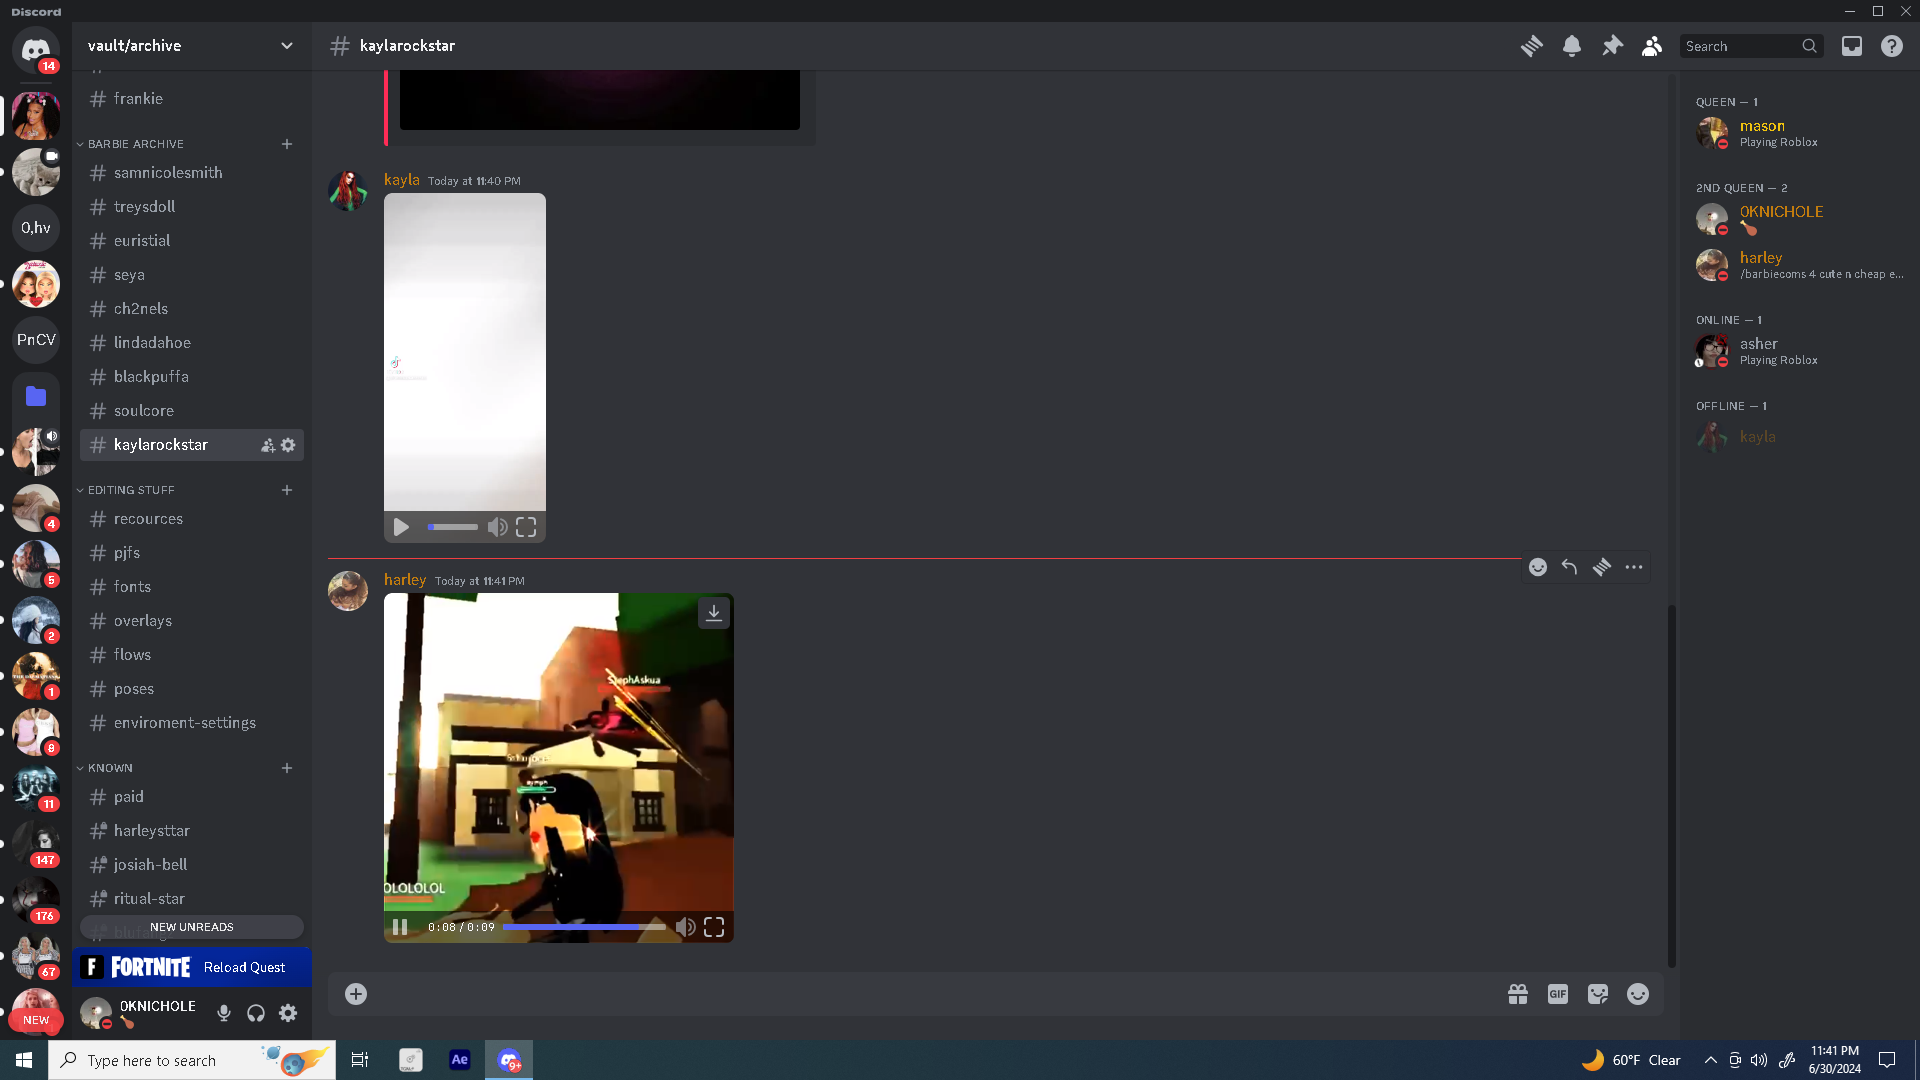Image resolution: width=1920 pixels, height=1080 pixels.
Task: Open Task View on taskbar
Action: 360,1060
